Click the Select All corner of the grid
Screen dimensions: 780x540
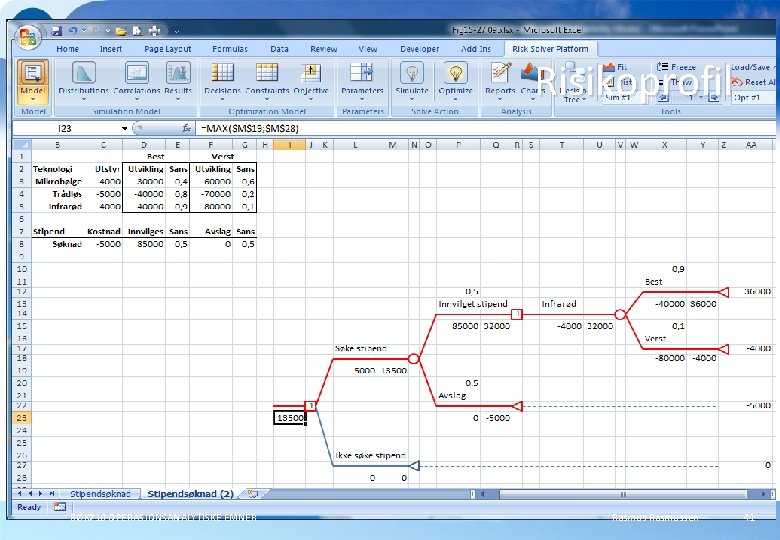[x=22, y=145]
